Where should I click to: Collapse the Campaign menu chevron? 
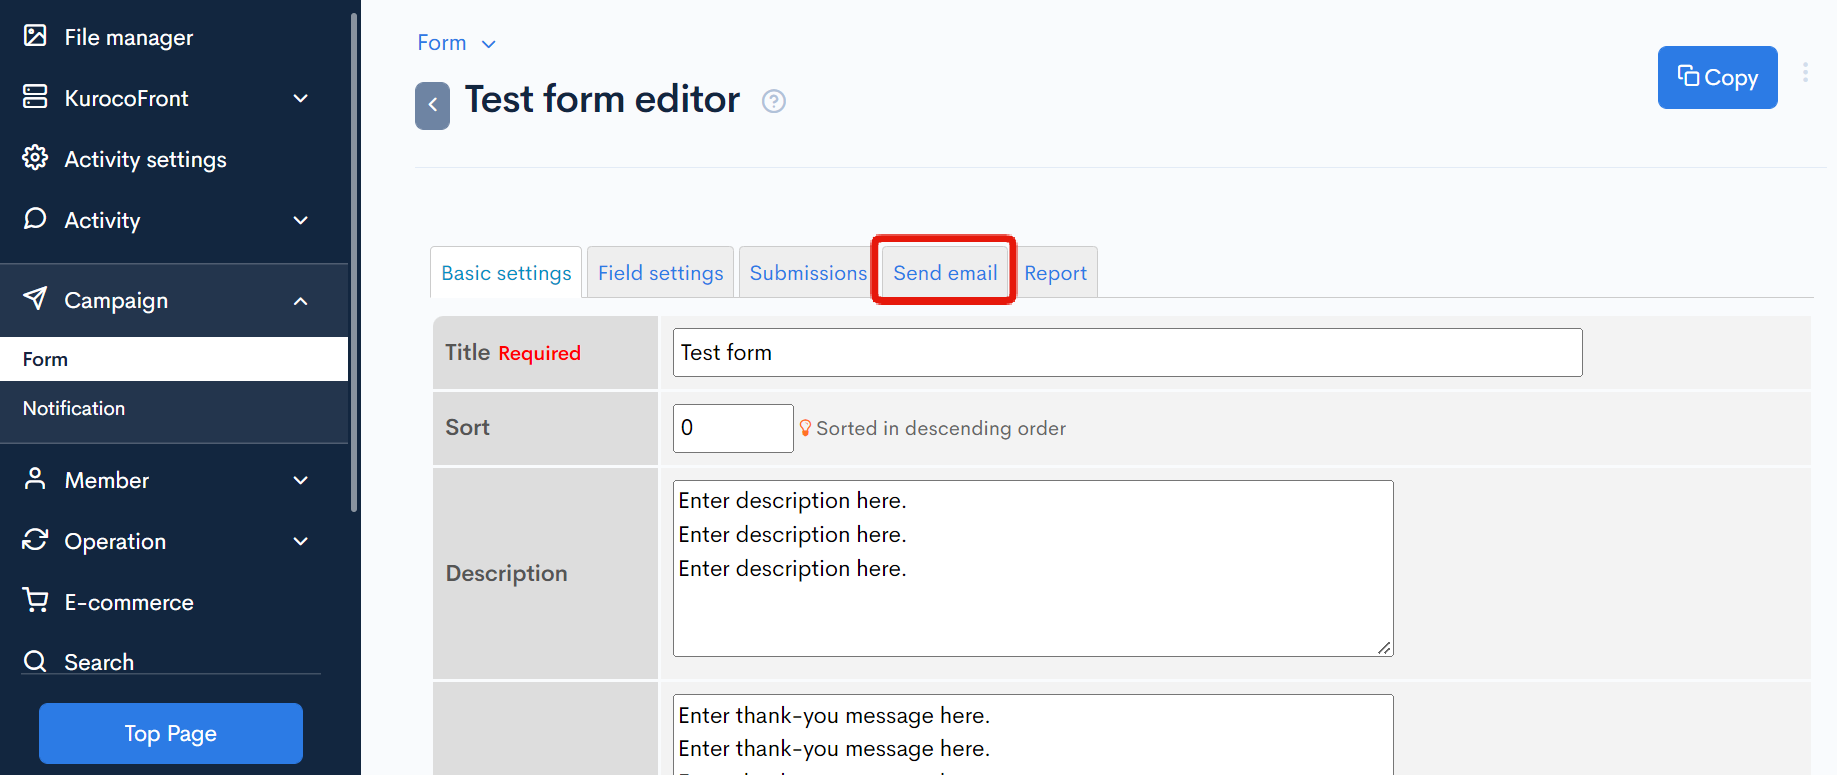coord(301,301)
